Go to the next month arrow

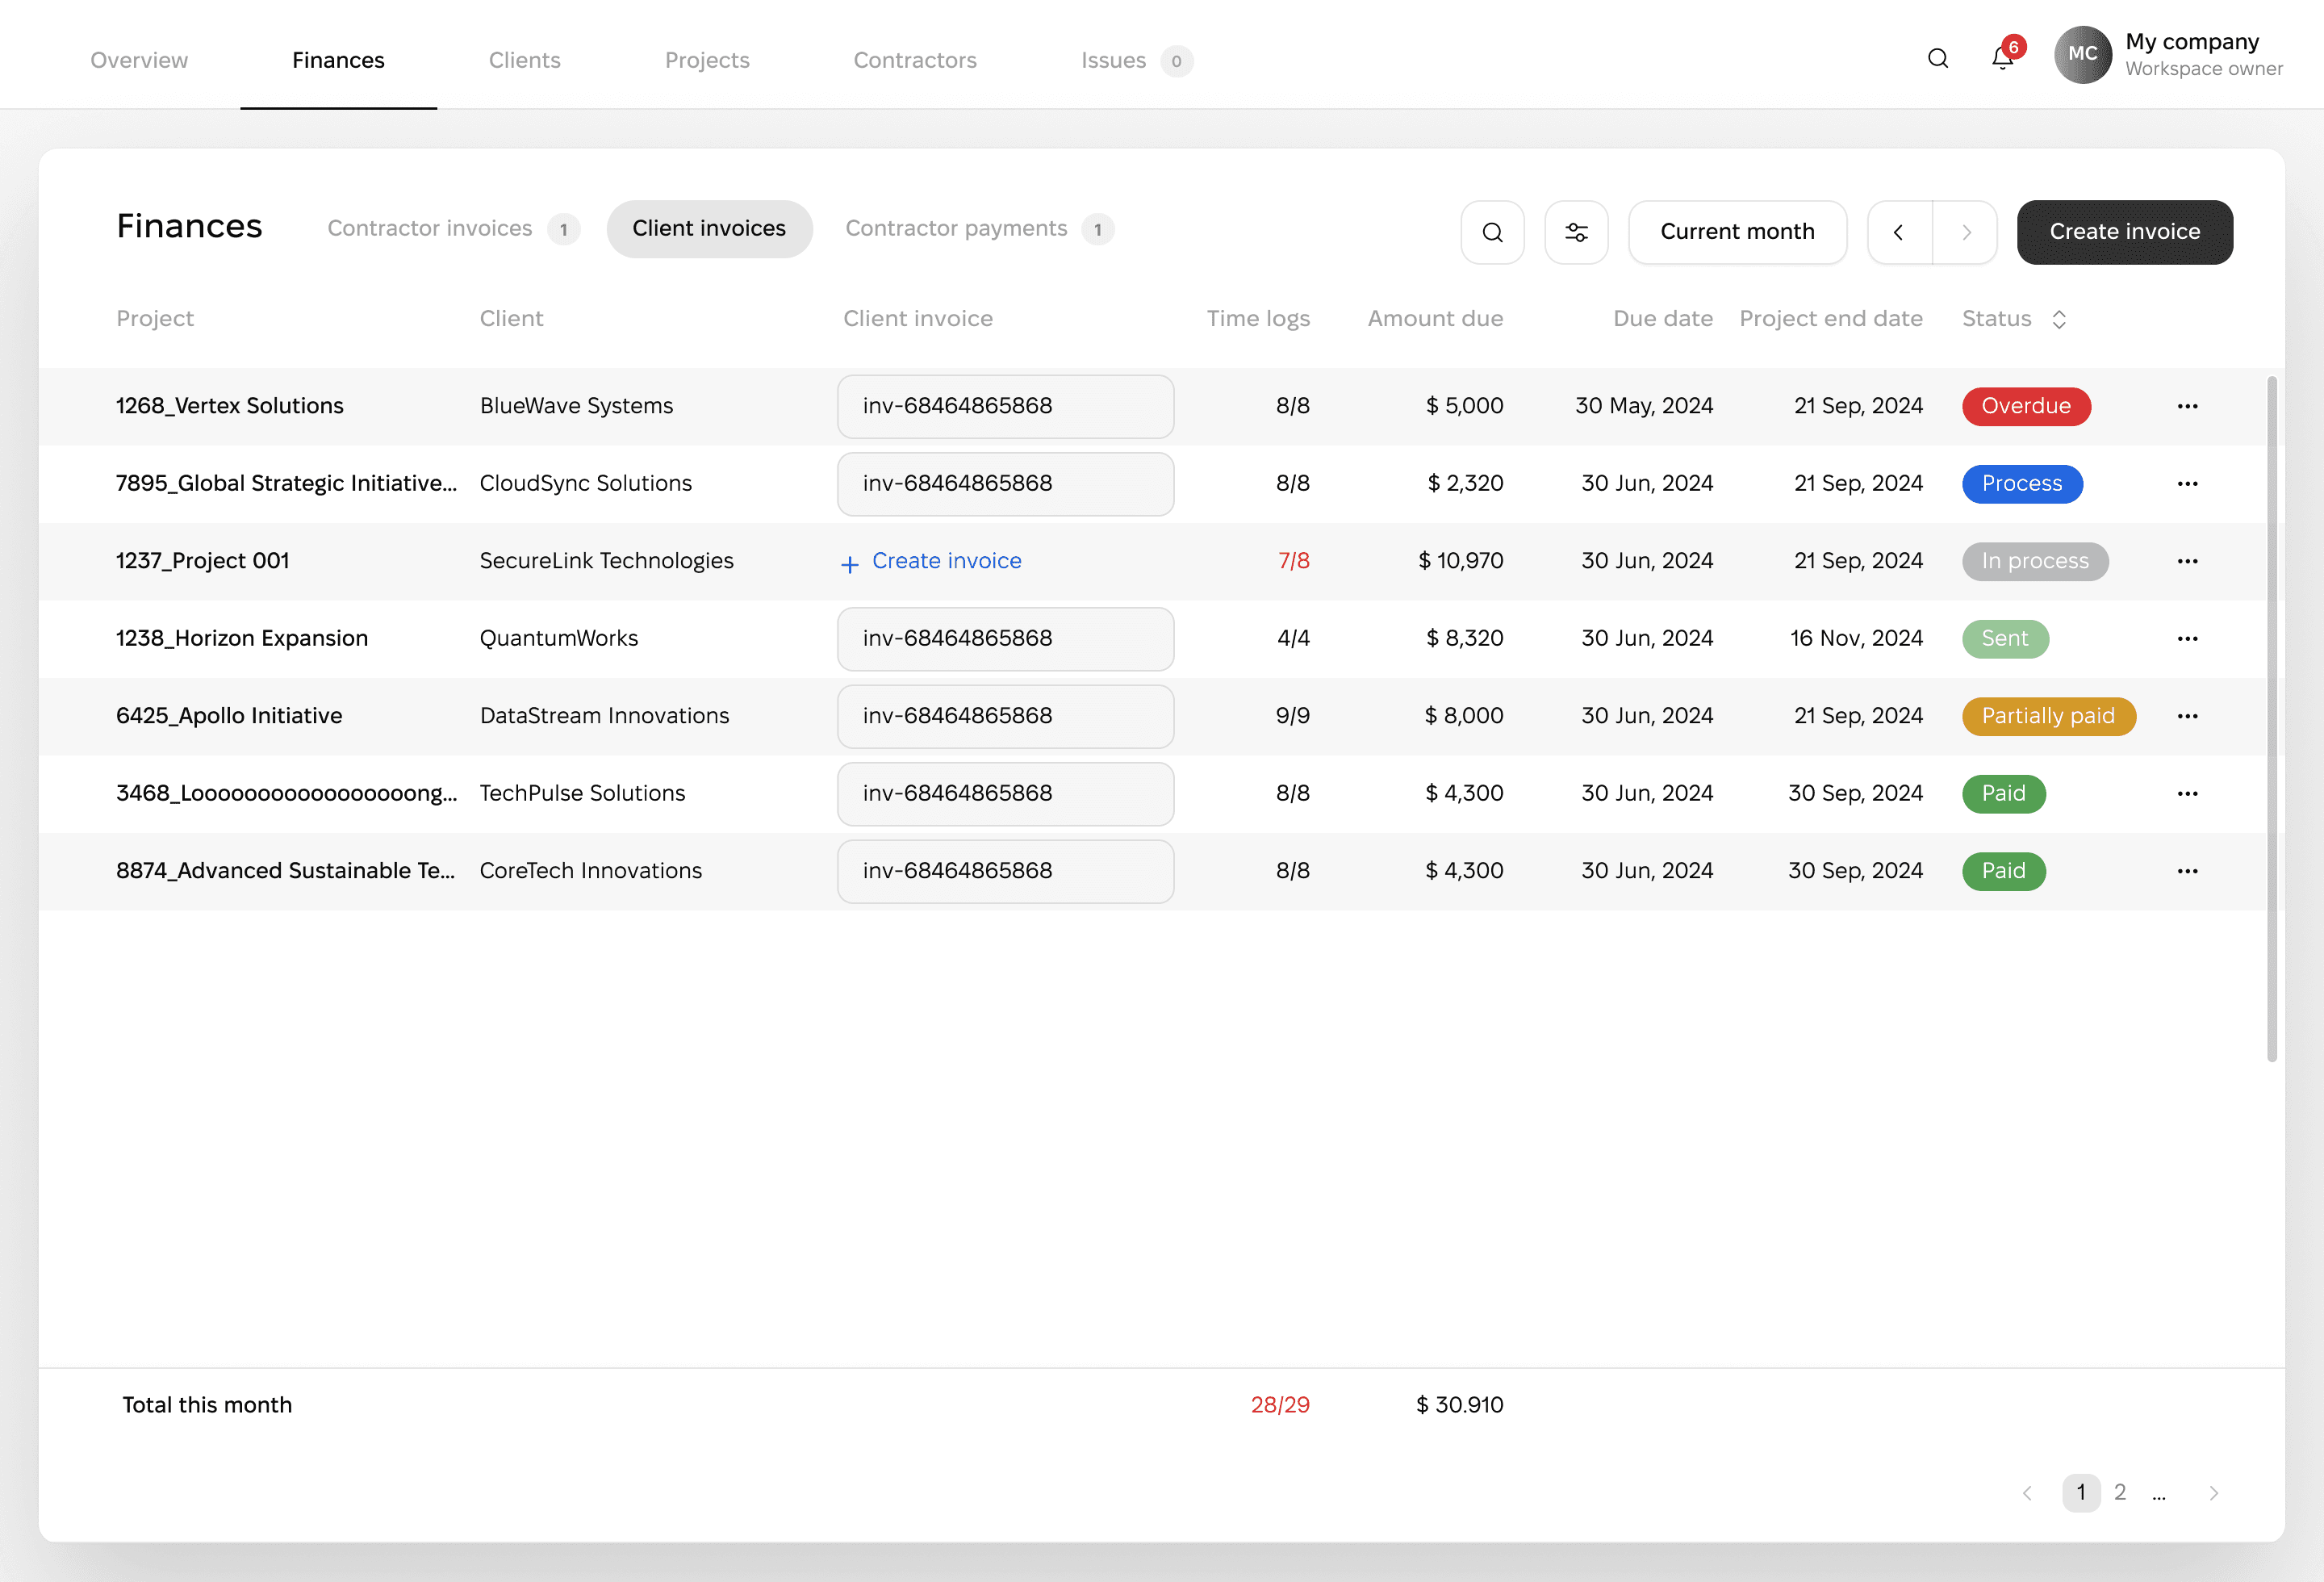click(x=1965, y=232)
